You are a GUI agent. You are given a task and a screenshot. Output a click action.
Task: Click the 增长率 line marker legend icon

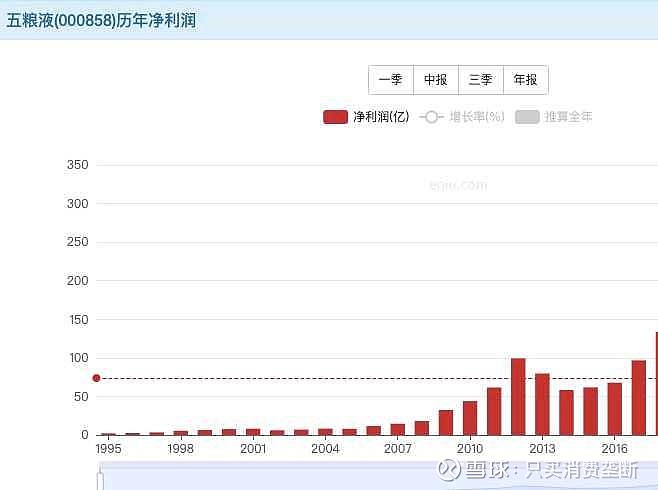pos(431,117)
